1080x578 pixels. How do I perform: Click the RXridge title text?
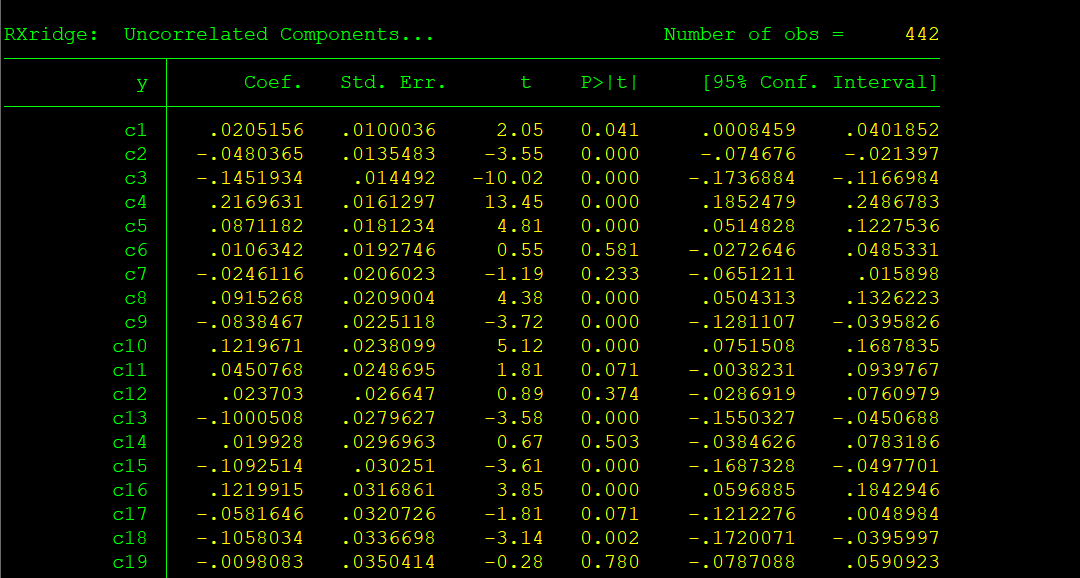coord(45,33)
